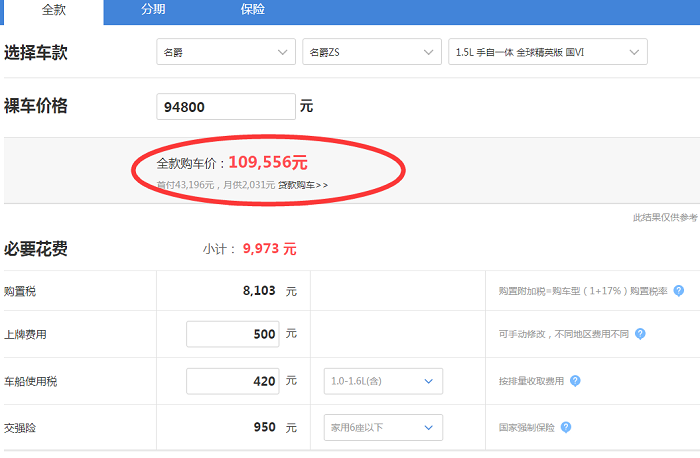Select the 8,103 购置税 amount

(259, 291)
